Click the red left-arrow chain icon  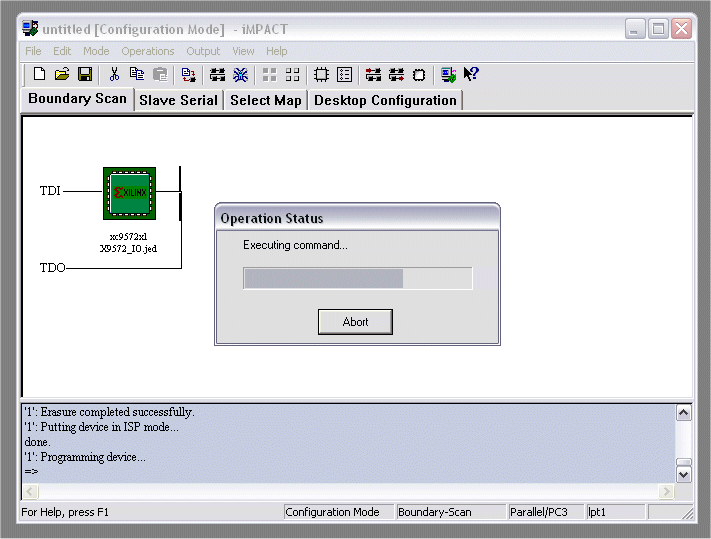pos(373,75)
